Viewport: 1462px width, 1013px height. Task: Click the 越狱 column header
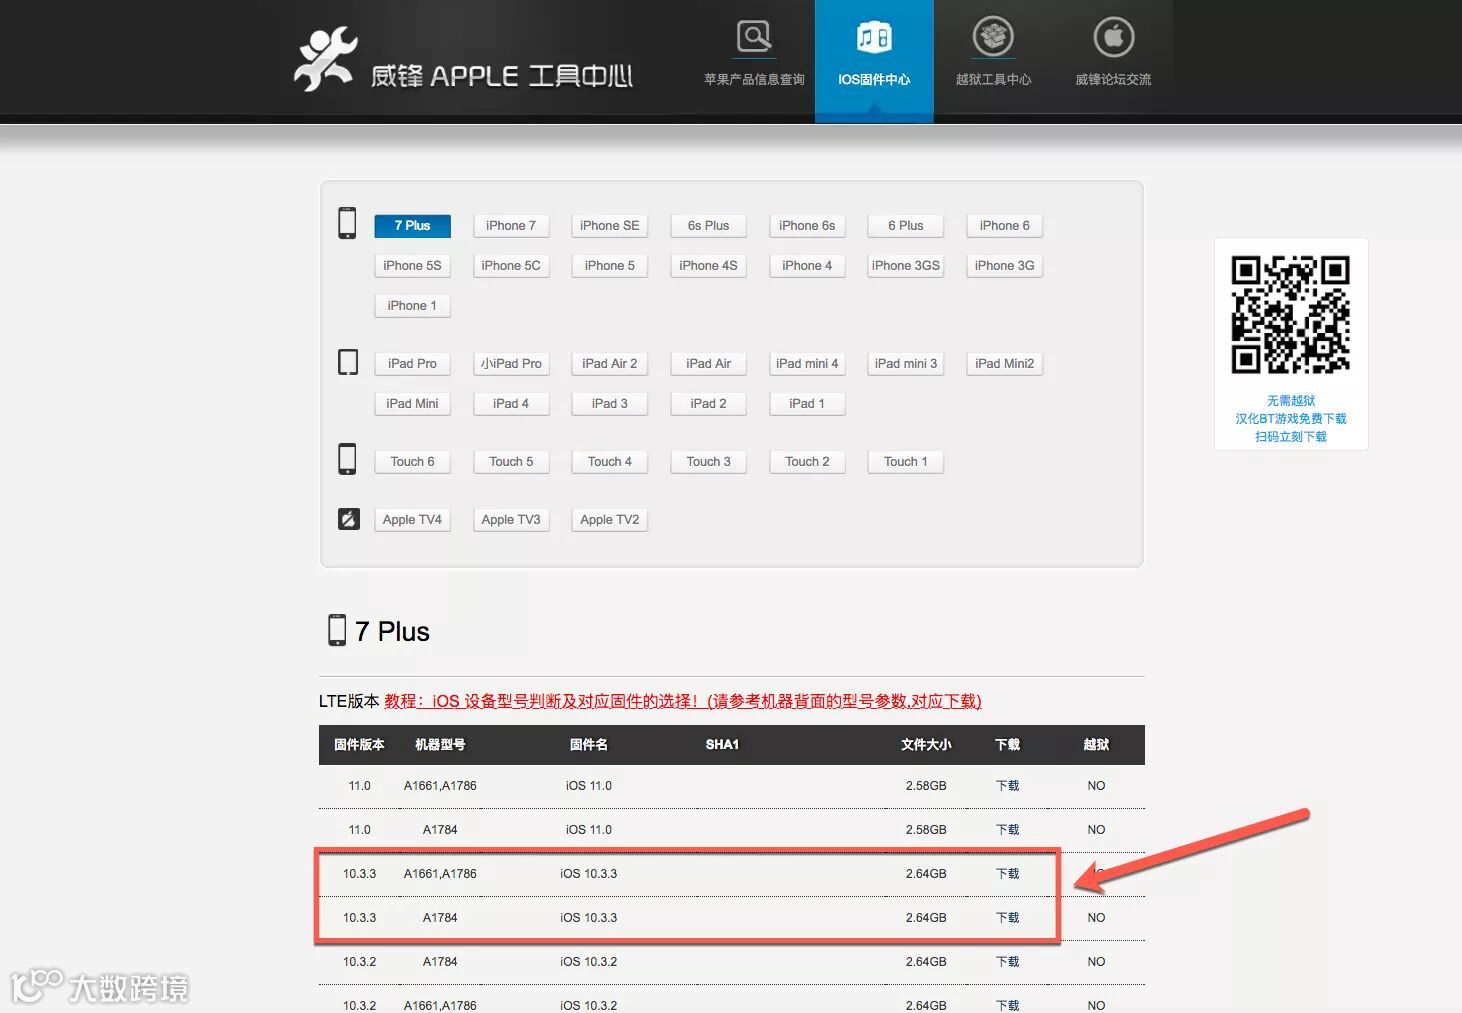click(1096, 745)
